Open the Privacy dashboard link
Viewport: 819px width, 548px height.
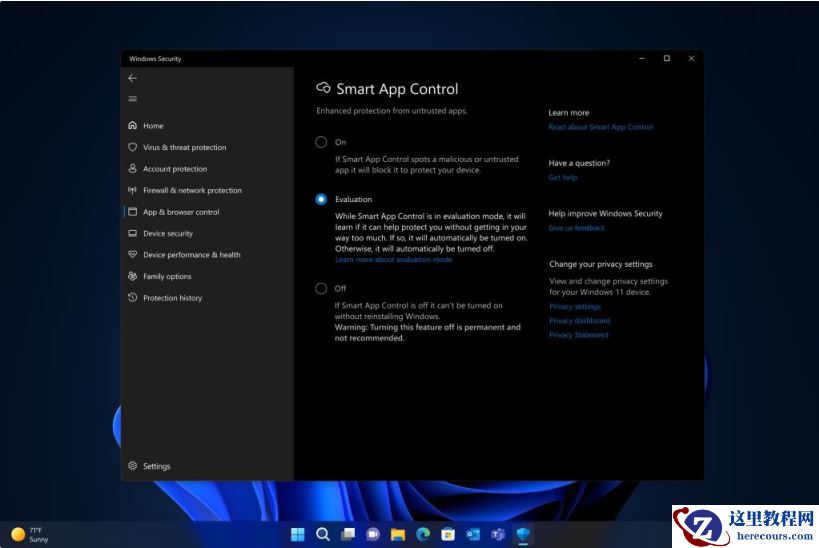tap(579, 321)
